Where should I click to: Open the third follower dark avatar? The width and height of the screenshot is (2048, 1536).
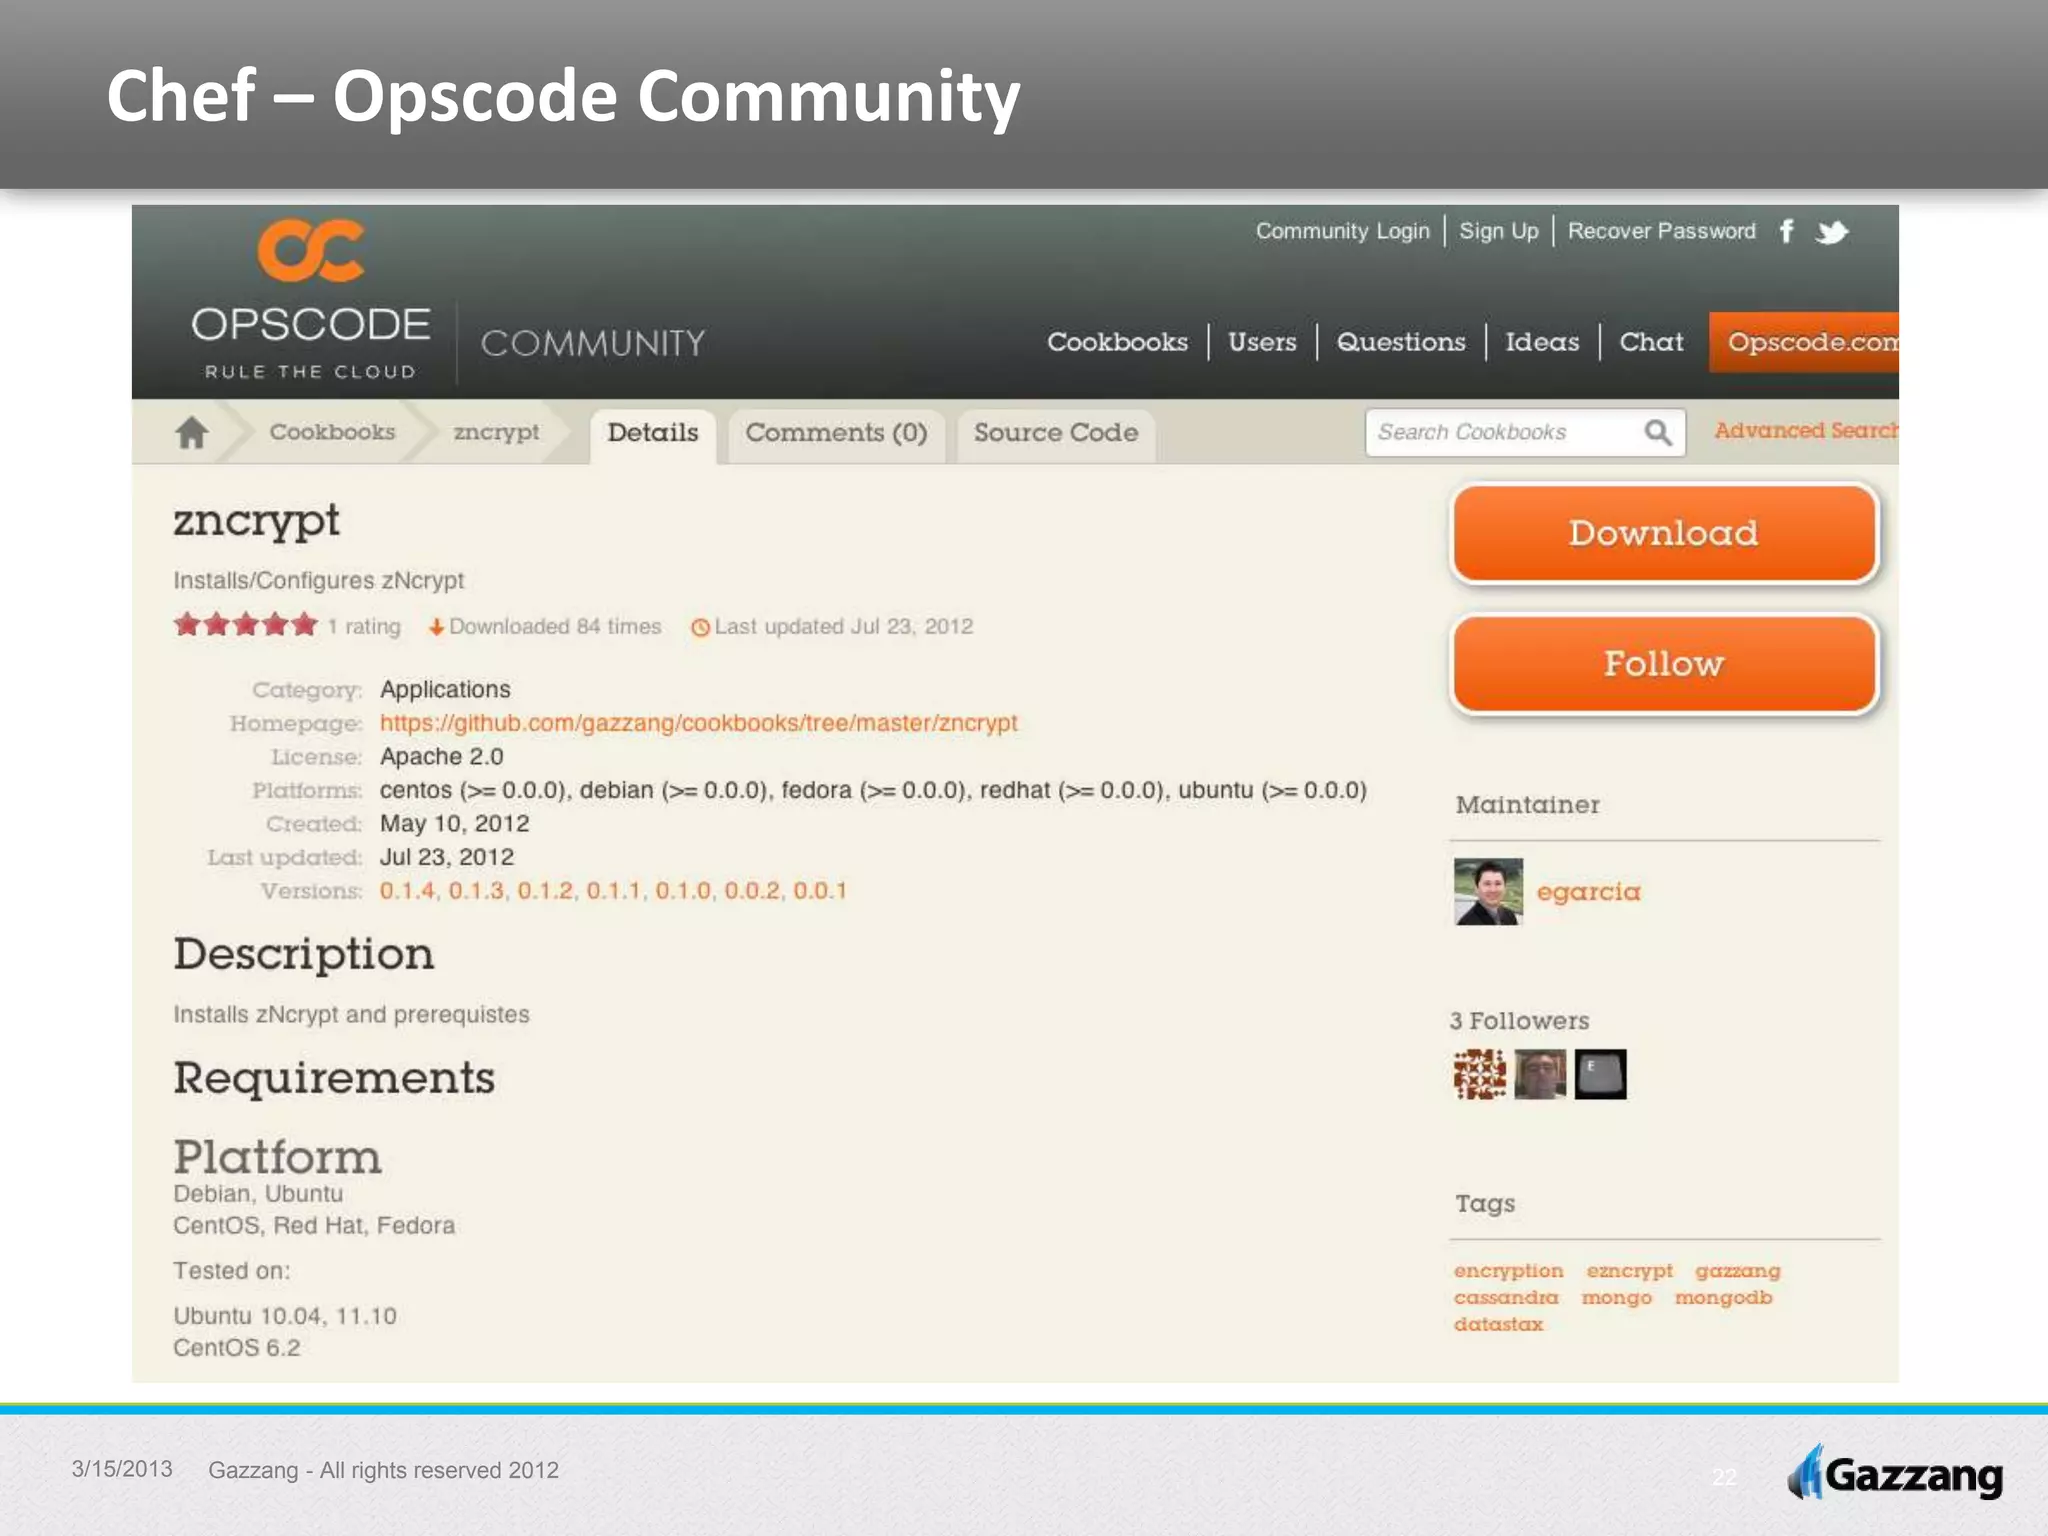[1600, 1074]
